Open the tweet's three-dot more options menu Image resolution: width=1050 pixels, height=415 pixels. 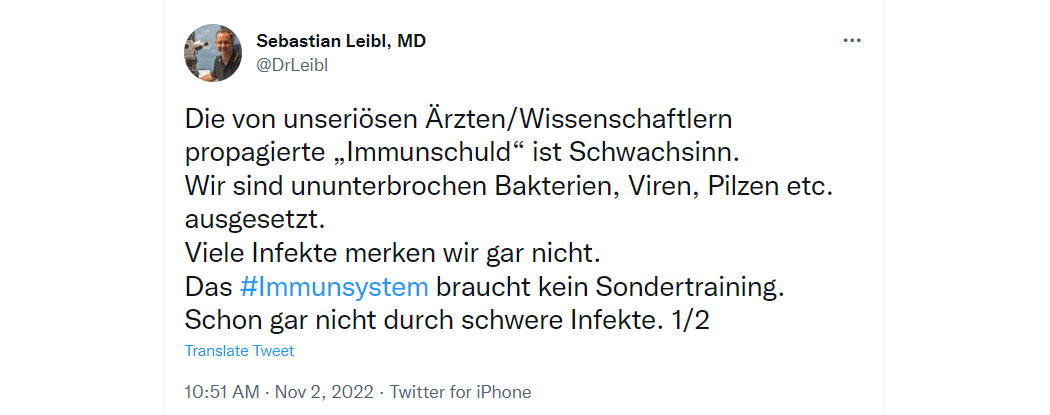point(852,40)
